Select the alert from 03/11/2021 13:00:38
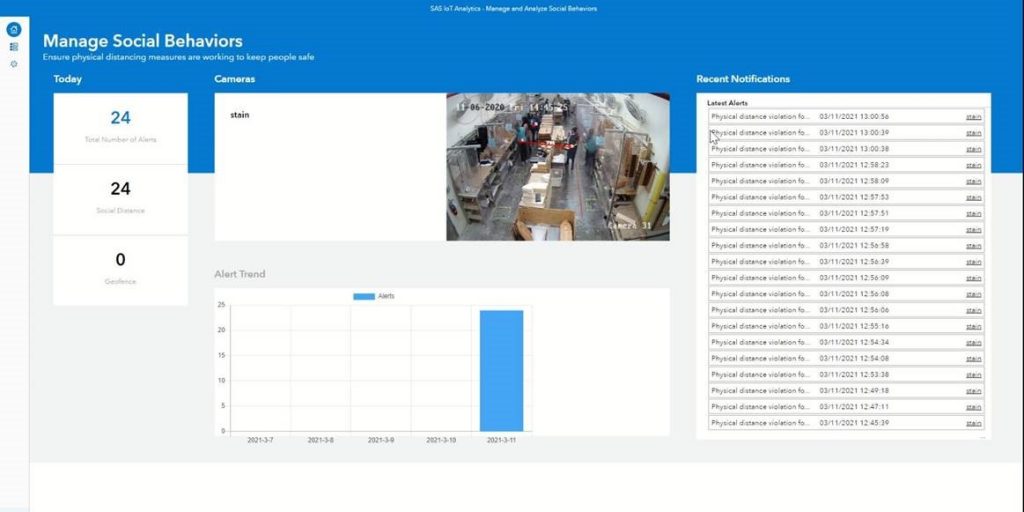 coord(845,149)
